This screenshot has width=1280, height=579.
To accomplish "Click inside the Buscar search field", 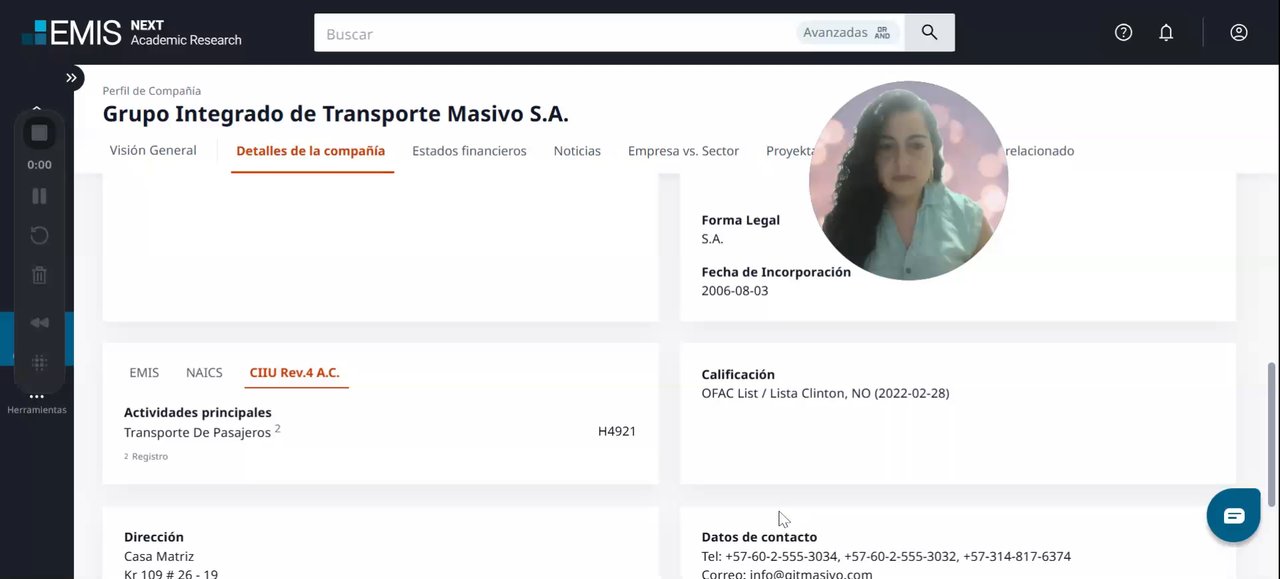I will [x=555, y=33].
